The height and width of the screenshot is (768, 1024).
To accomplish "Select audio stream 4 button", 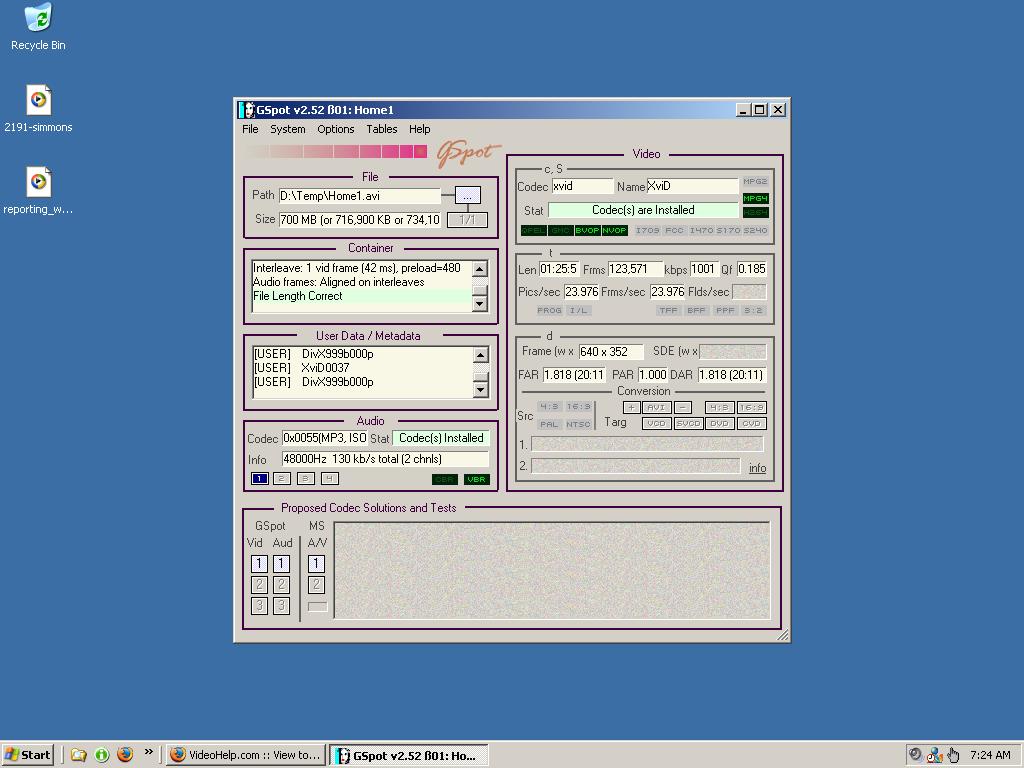I will pyautogui.click(x=329, y=479).
